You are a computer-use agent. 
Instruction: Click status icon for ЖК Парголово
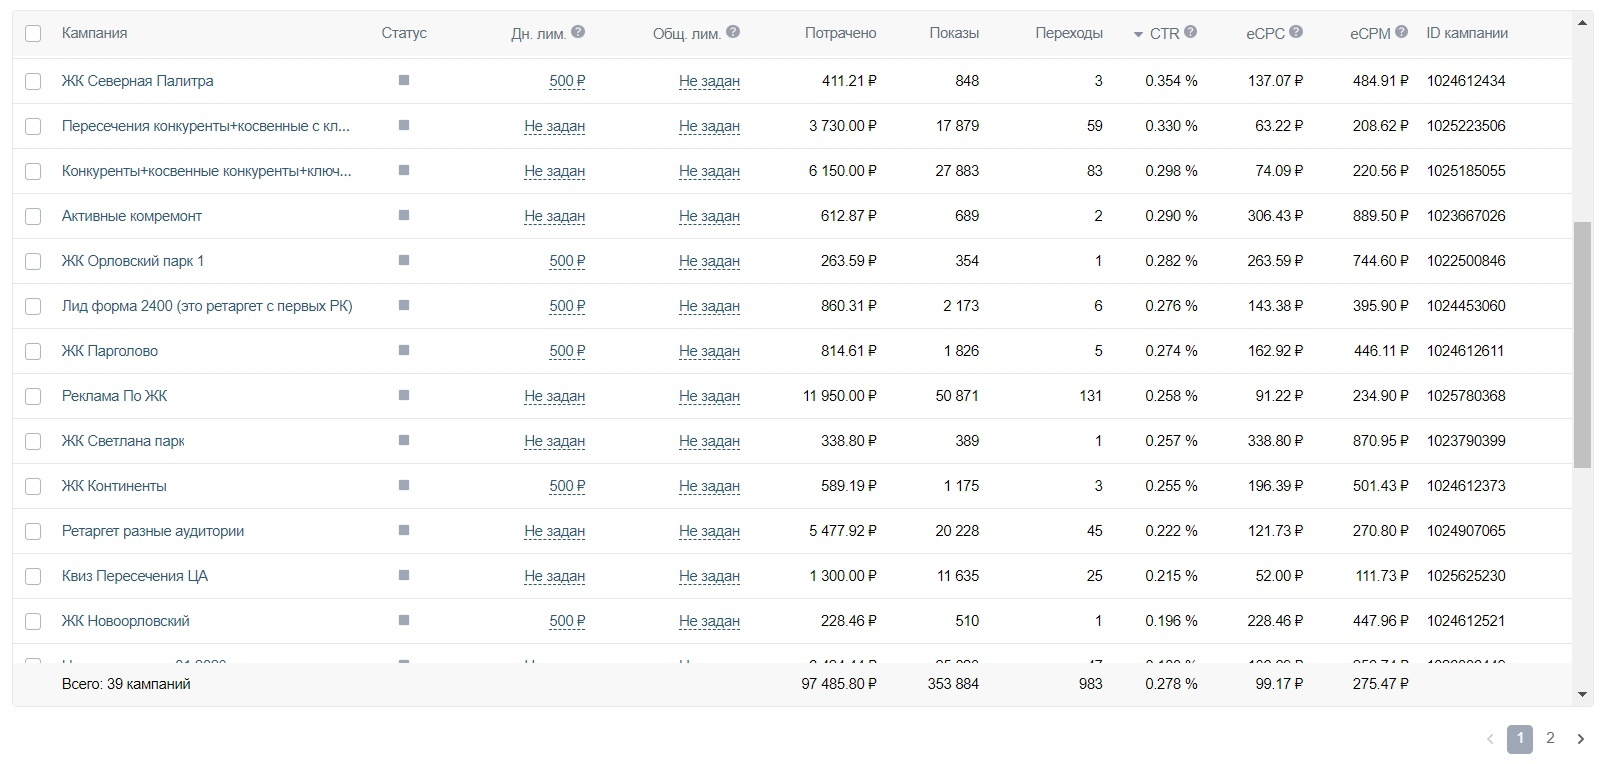404,350
